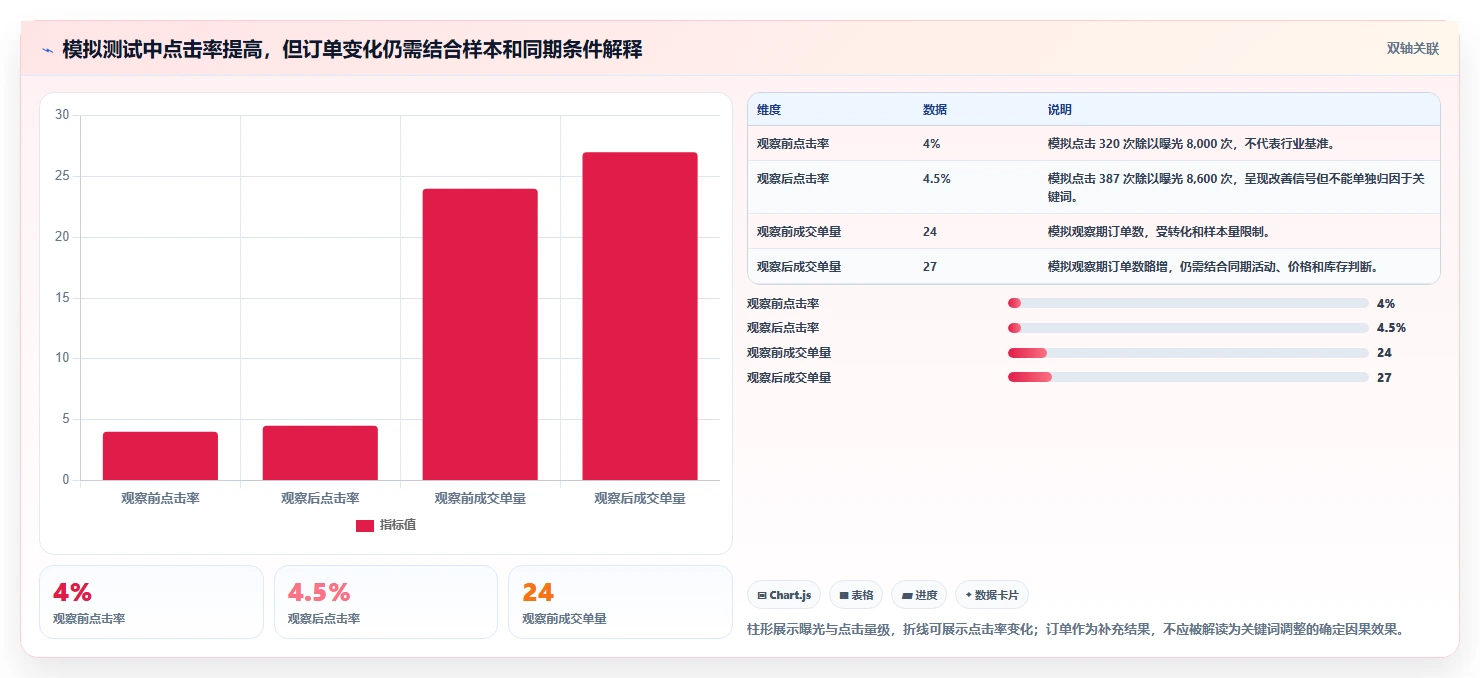Click the 4% cell in the table
The width and height of the screenshot is (1480, 678).
click(932, 144)
